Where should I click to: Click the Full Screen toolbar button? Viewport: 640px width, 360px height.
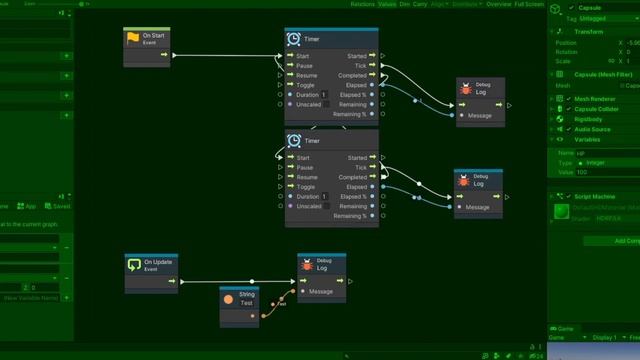tap(529, 4)
